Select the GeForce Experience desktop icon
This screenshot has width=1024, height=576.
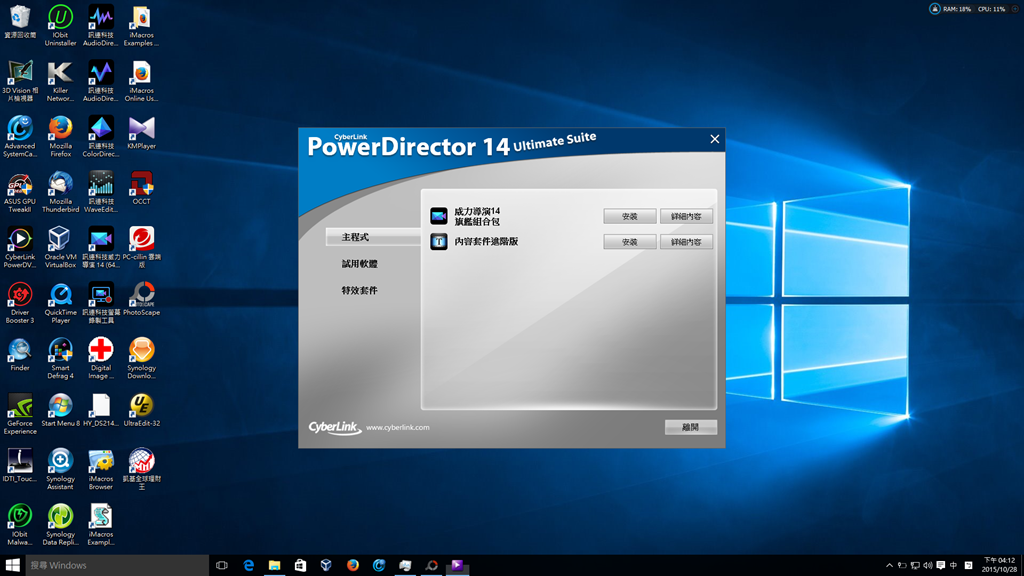pyautogui.click(x=20, y=414)
